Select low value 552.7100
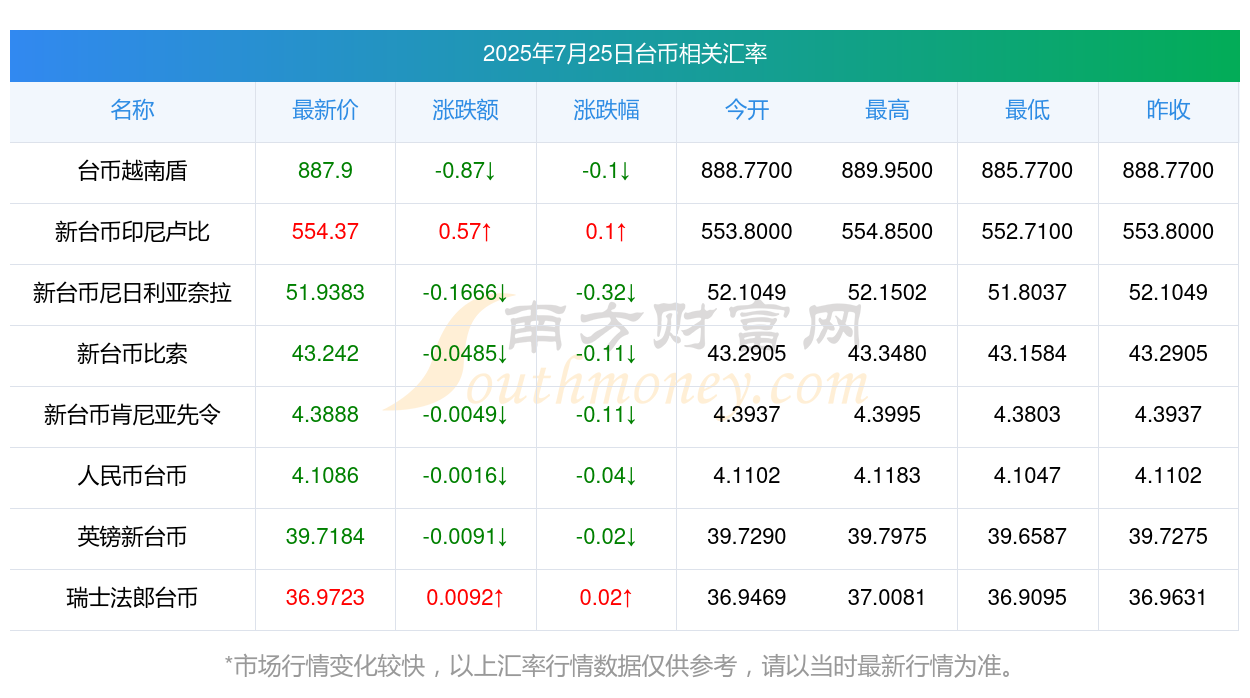1250x698 pixels. coord(1027,232)
